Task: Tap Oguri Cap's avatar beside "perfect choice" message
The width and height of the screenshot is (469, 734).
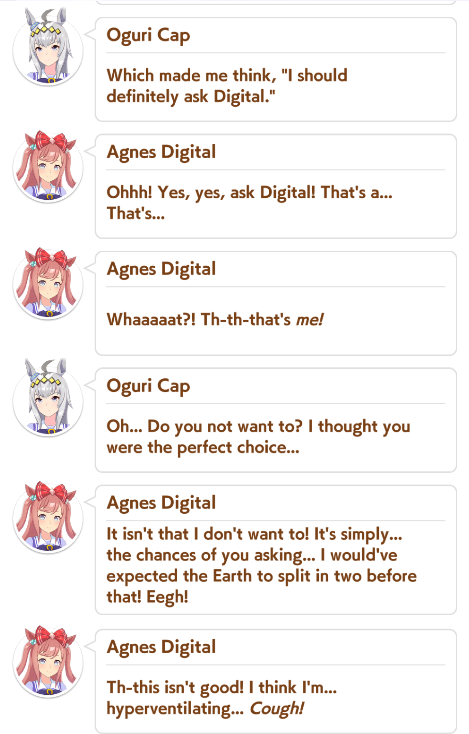Action: coord(48,401)
